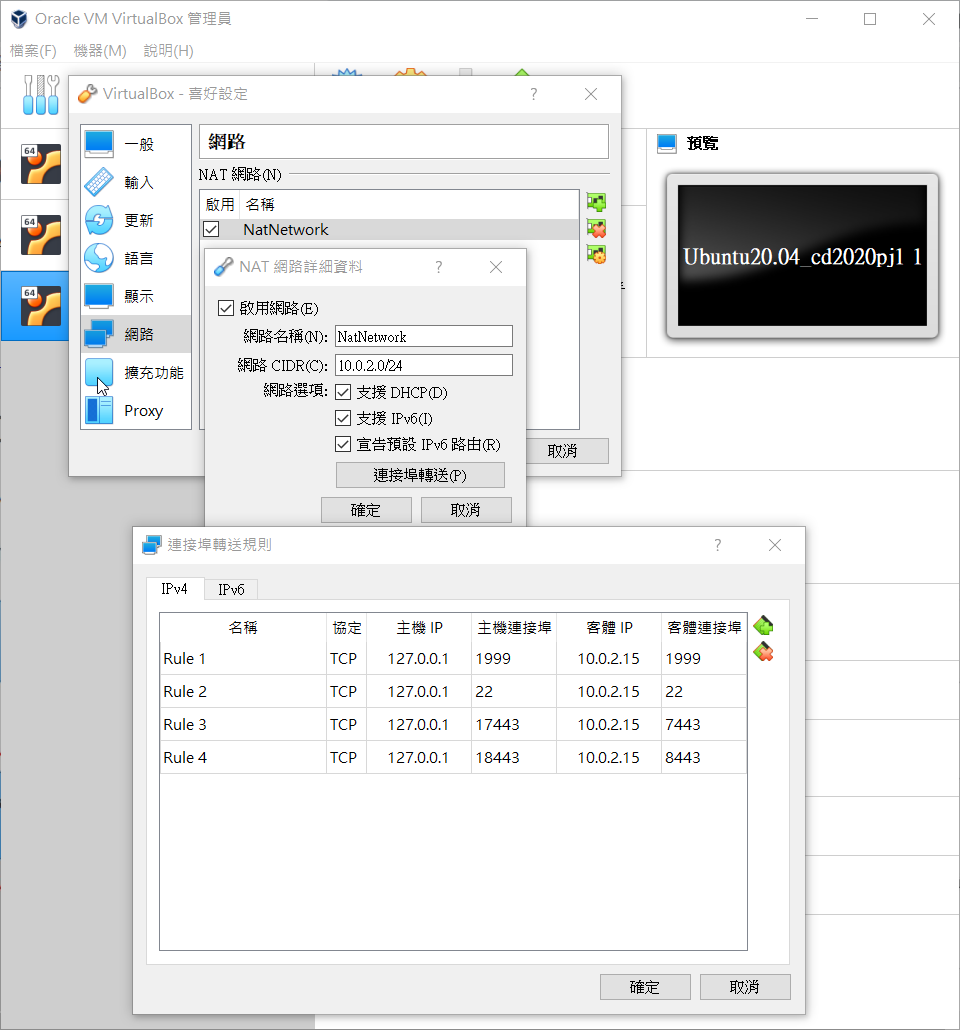The width and height of the screenshot is (960, 1030).
Task: Open the Proxy settings category
Action: click(x=135, y=410)
